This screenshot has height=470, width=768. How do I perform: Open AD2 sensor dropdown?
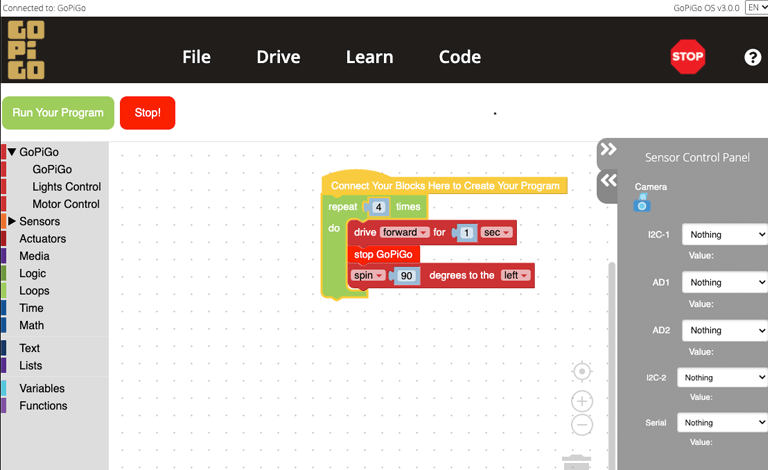point(724,330)
